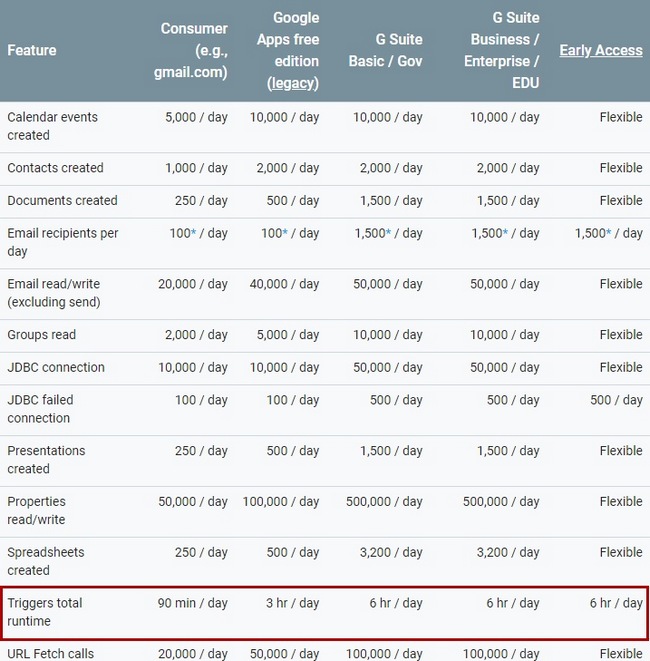
Task: Select the G Suite Basic / Gov header
Action: click(x=385, y=50)
